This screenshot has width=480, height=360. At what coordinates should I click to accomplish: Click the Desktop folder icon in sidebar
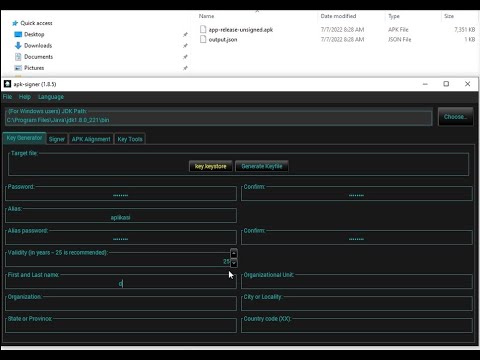coord(18,34)
